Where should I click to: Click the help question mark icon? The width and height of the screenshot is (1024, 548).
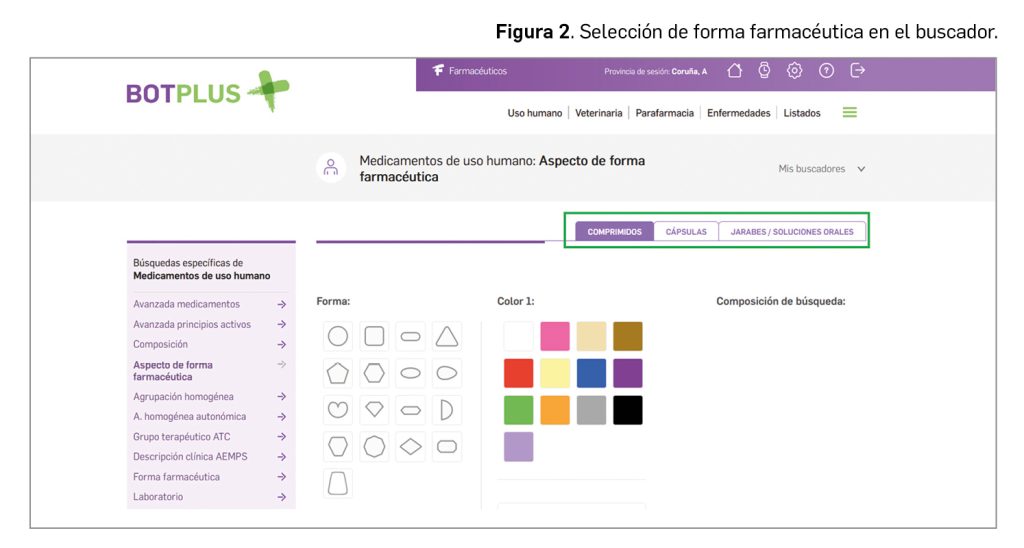(x=826, y=70)
